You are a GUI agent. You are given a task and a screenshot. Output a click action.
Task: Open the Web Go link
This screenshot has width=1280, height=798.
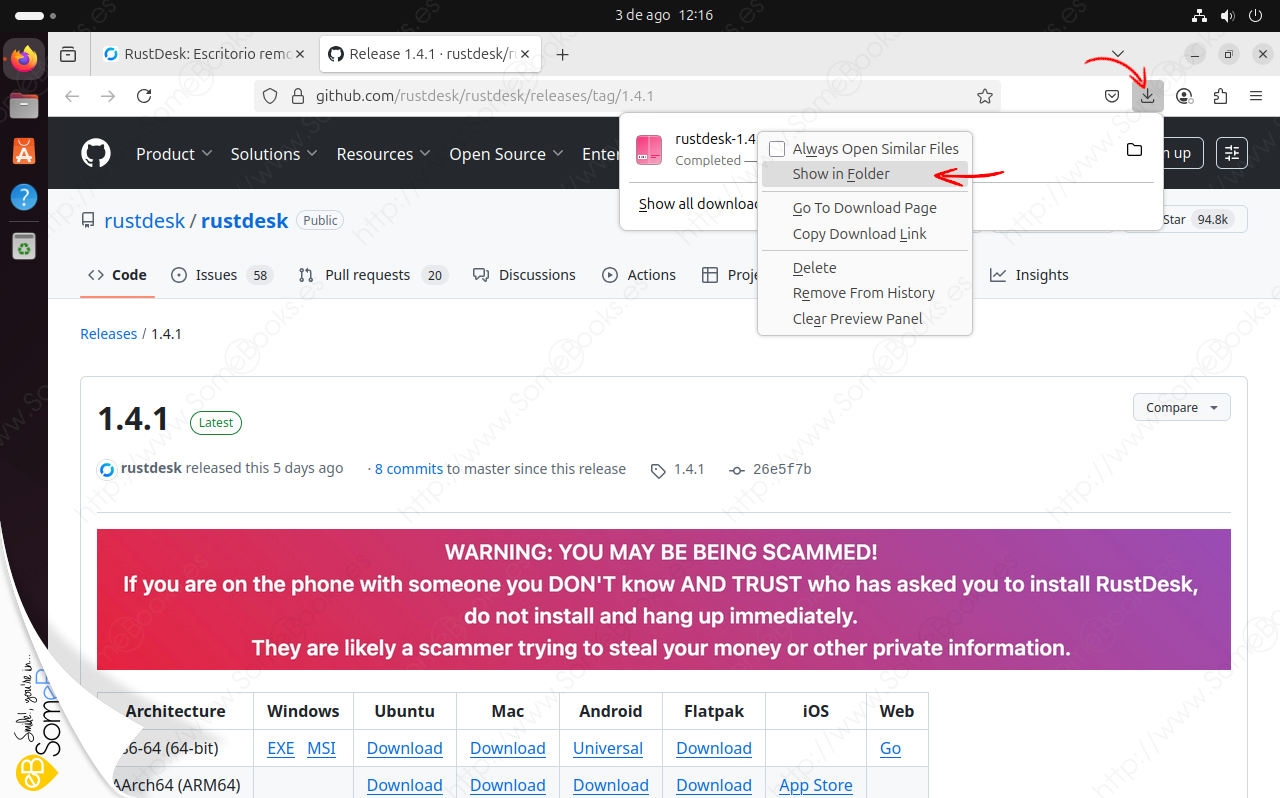(x=891, y=748)
